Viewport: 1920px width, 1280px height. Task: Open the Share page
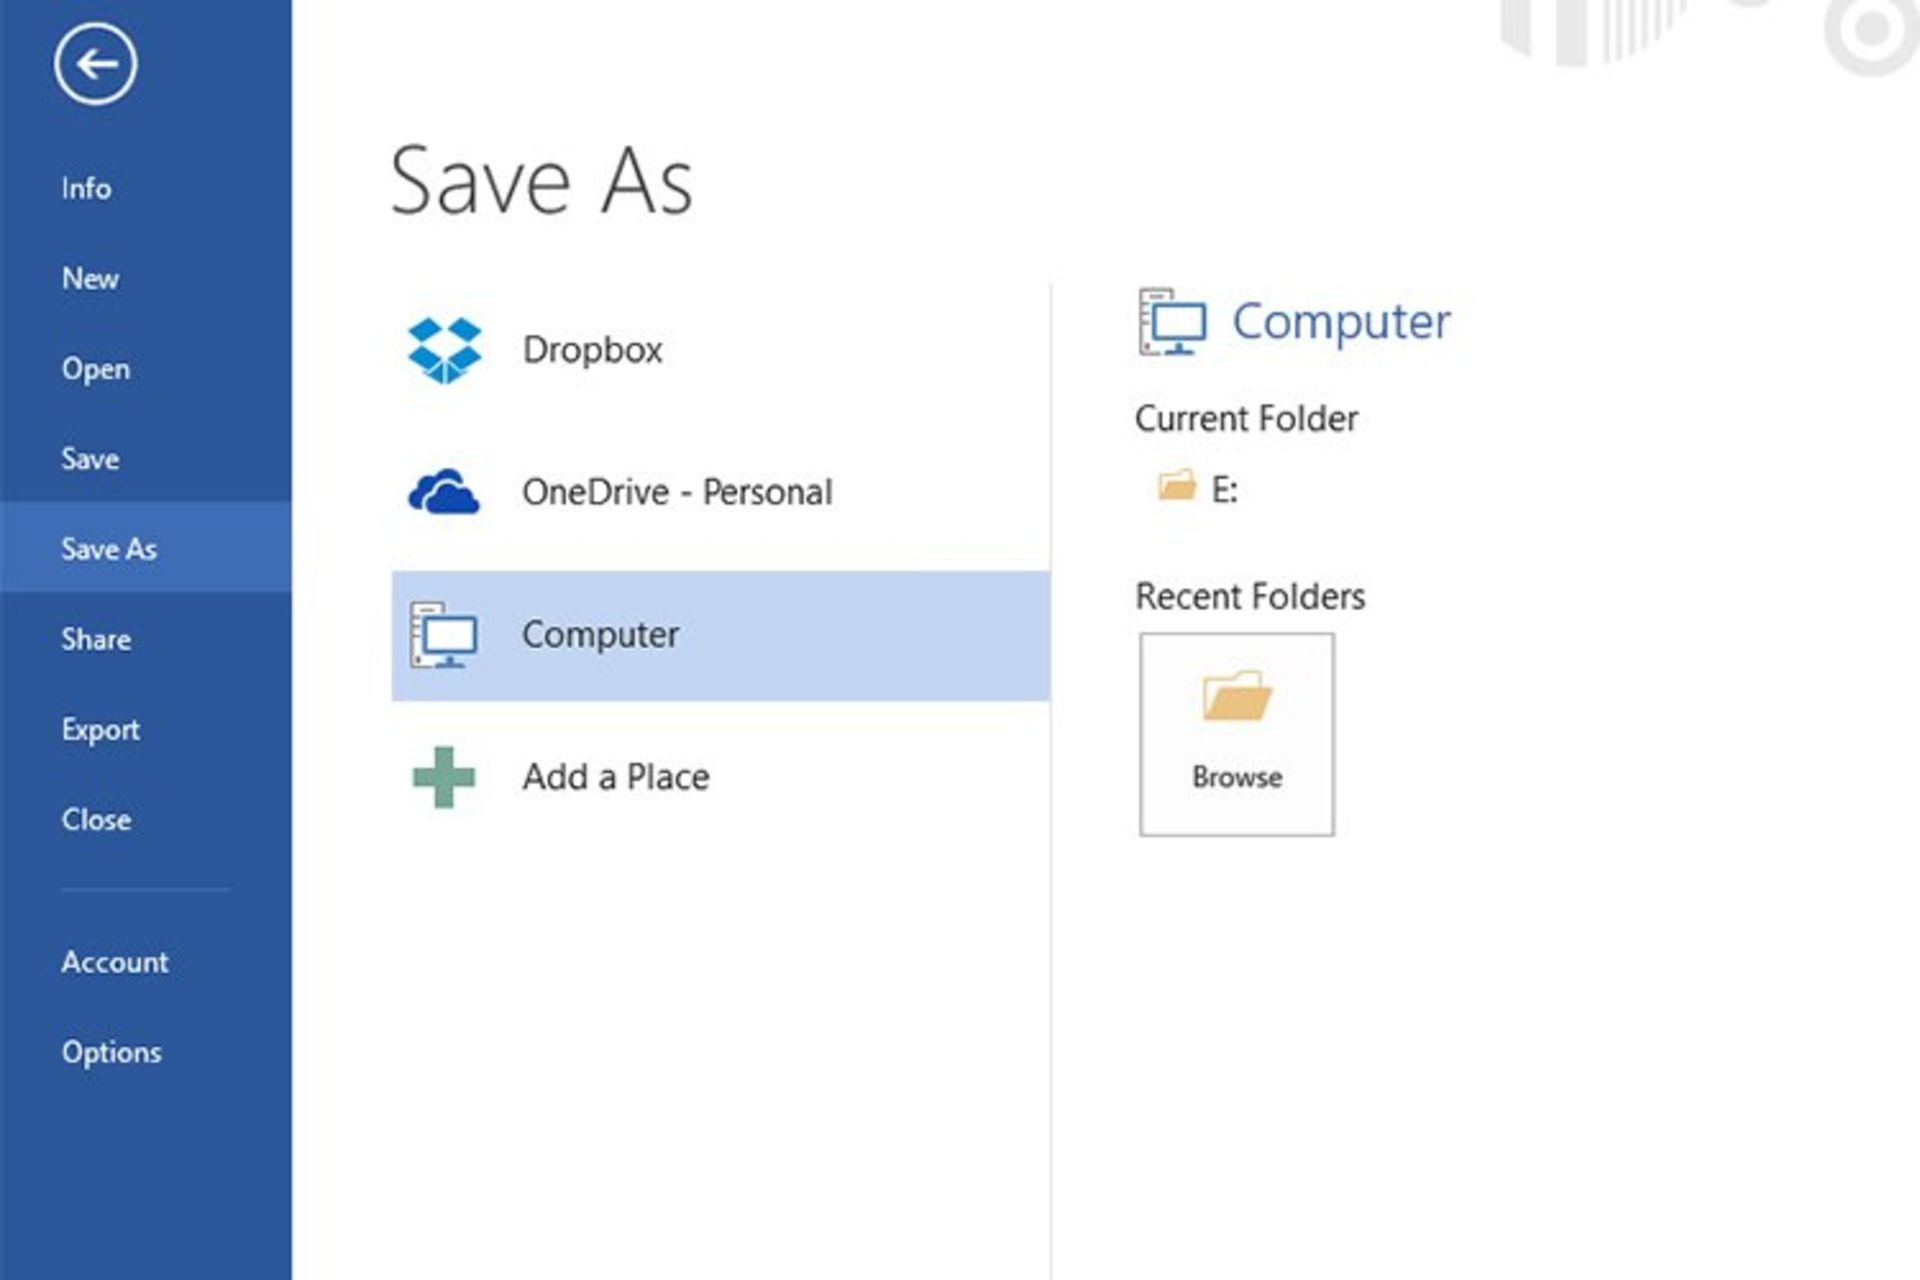96,639
